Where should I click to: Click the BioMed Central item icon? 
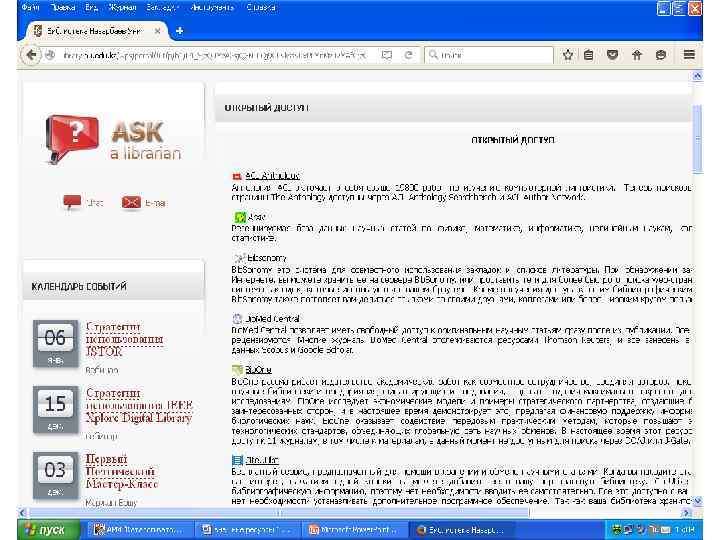tap(237, 319)
